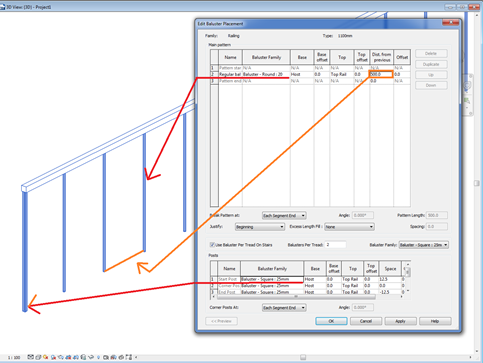Open the Justify Beginning dropdown

(x=260, y=227)
